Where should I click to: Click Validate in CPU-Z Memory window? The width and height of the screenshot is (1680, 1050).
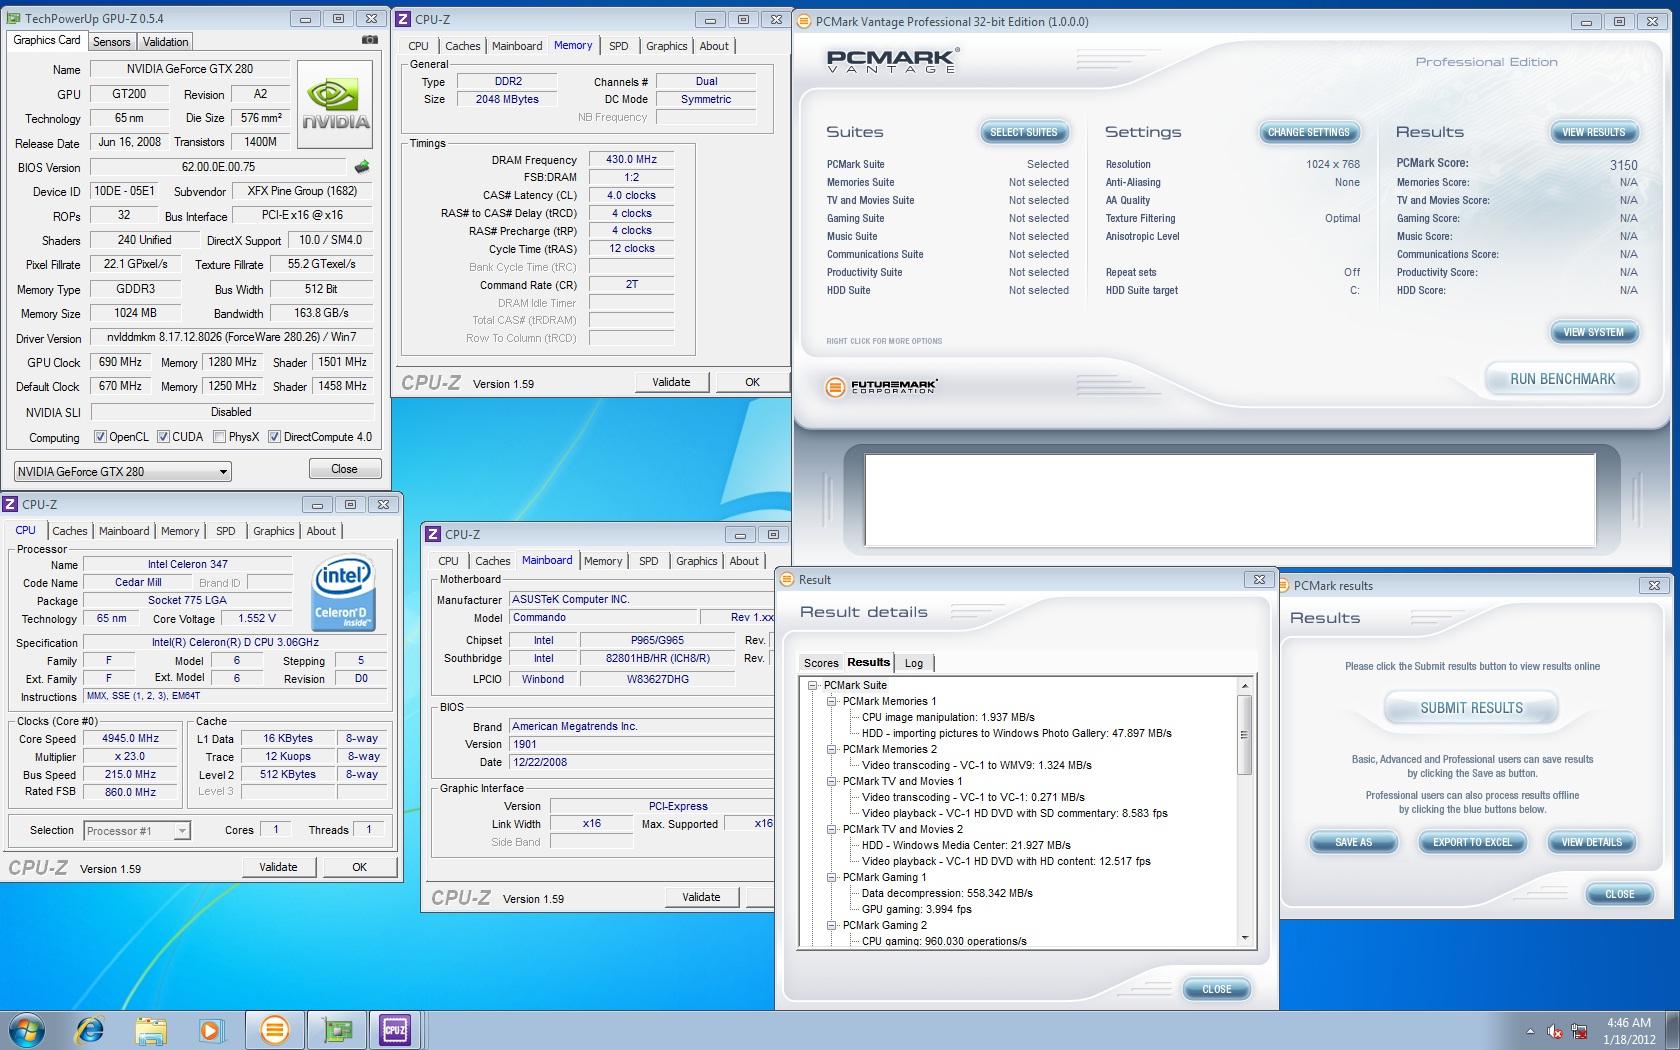[671, 382]
